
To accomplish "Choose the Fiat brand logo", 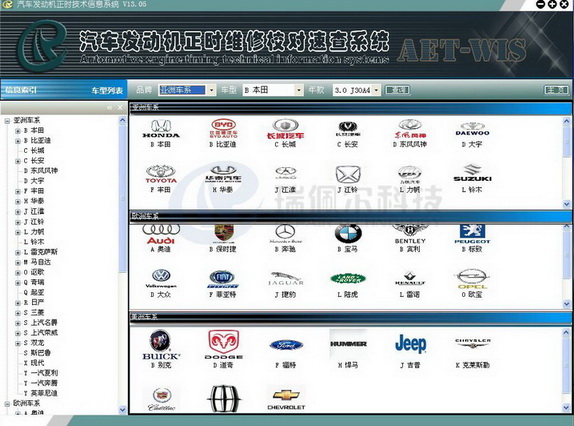I will [223, 280].
